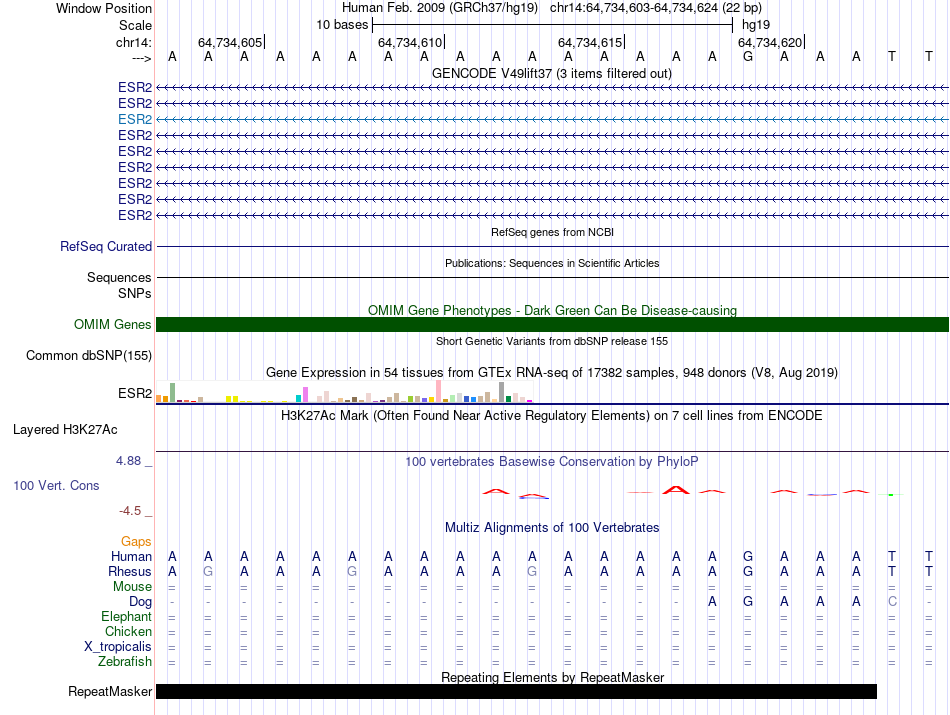This screenshot has width=950, height=715.
Task: Select the Layered H3K27Ac track label
Action: pyautogui.click(x=65, y=430)
